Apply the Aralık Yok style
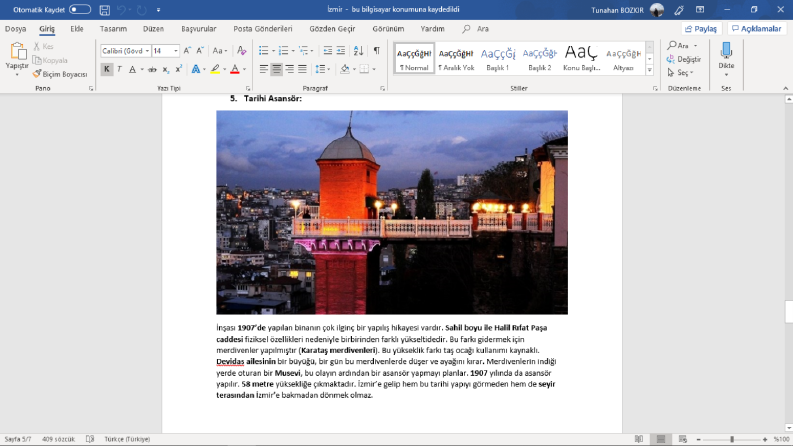 (456, 59)
